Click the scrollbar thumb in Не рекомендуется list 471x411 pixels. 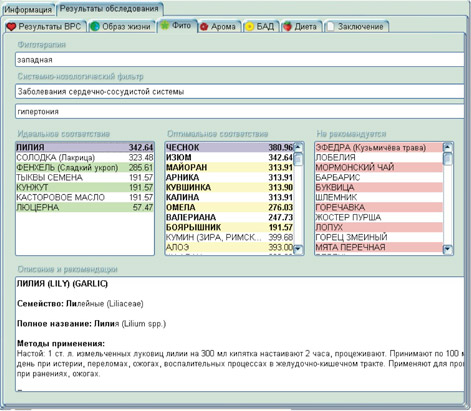pos(448,159)
